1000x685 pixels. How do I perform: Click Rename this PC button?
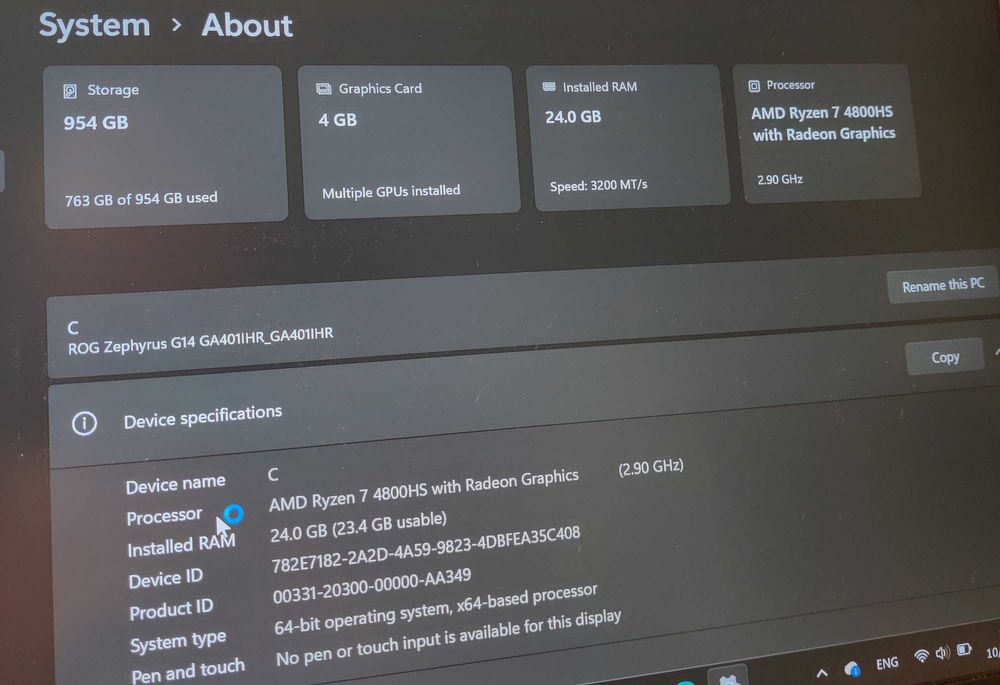coord(943,285)
